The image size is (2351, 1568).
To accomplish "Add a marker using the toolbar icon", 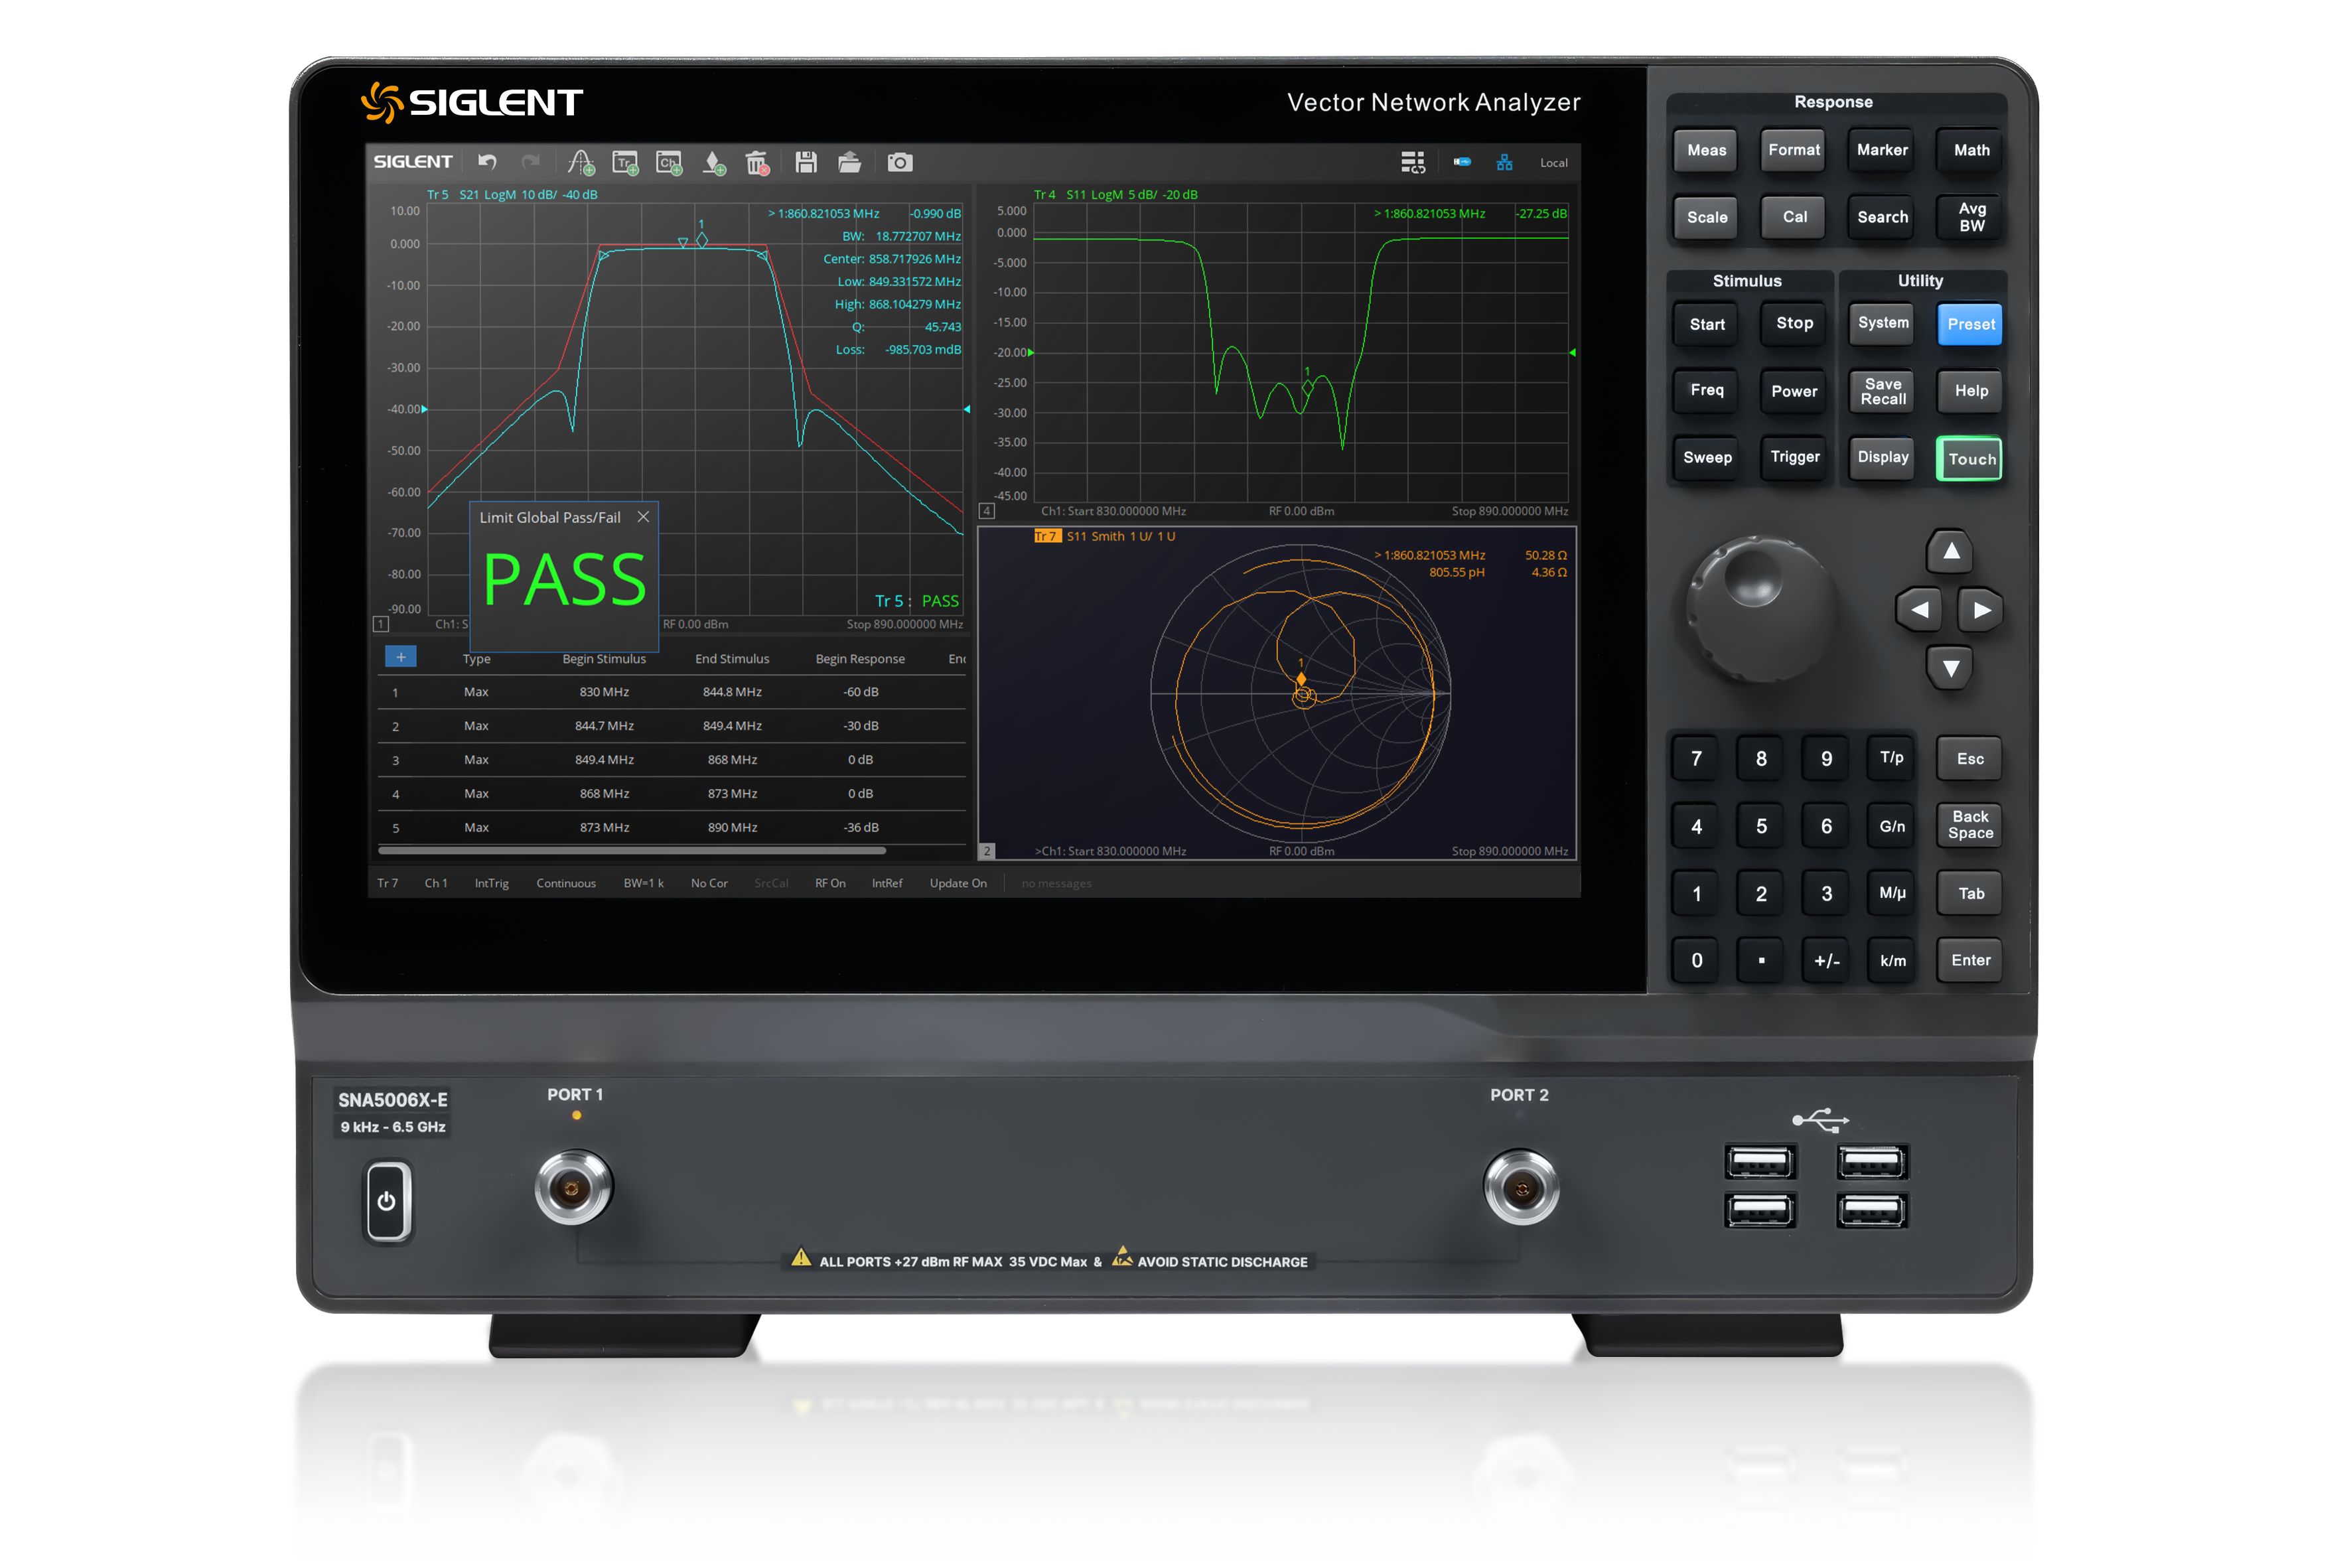I will tap(714, 162).
